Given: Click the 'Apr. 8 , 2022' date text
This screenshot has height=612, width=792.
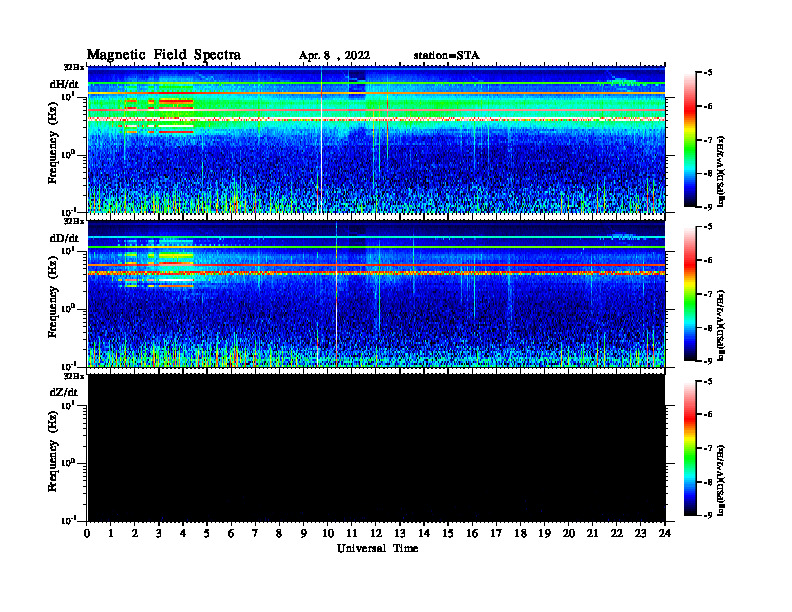Looking at the screenshot, I should coord(334,56).
